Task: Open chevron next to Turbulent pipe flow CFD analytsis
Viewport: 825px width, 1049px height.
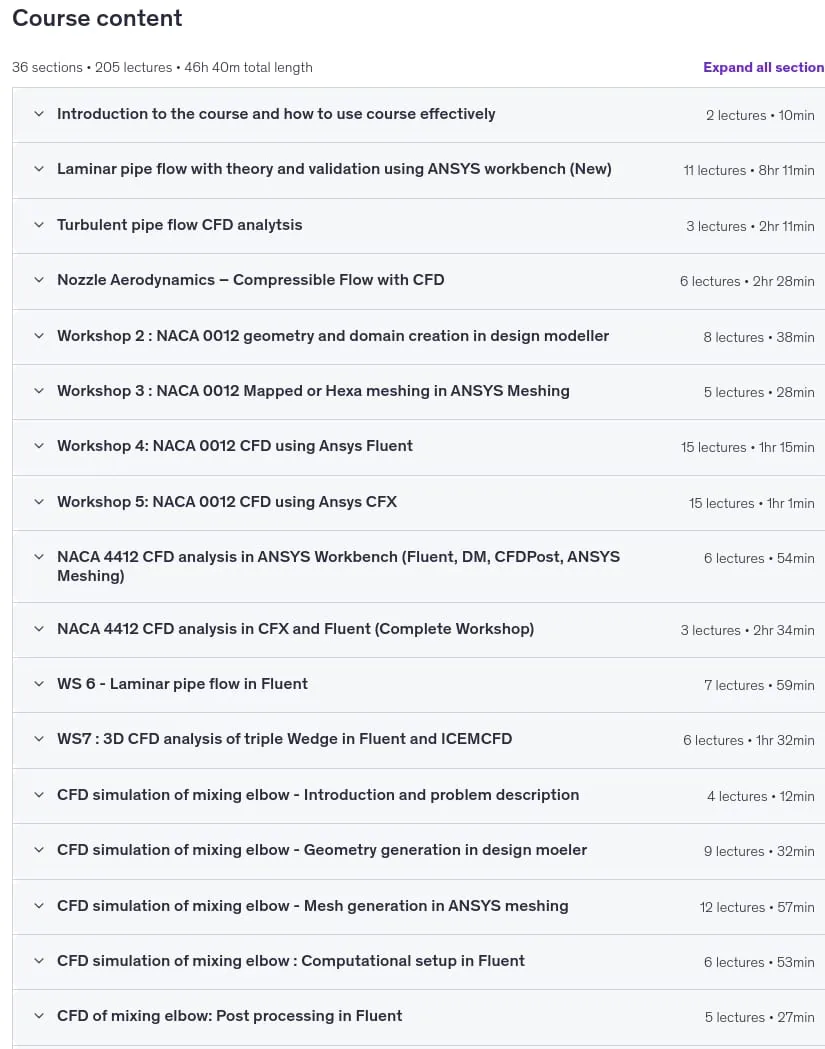Action: [39, 225]
